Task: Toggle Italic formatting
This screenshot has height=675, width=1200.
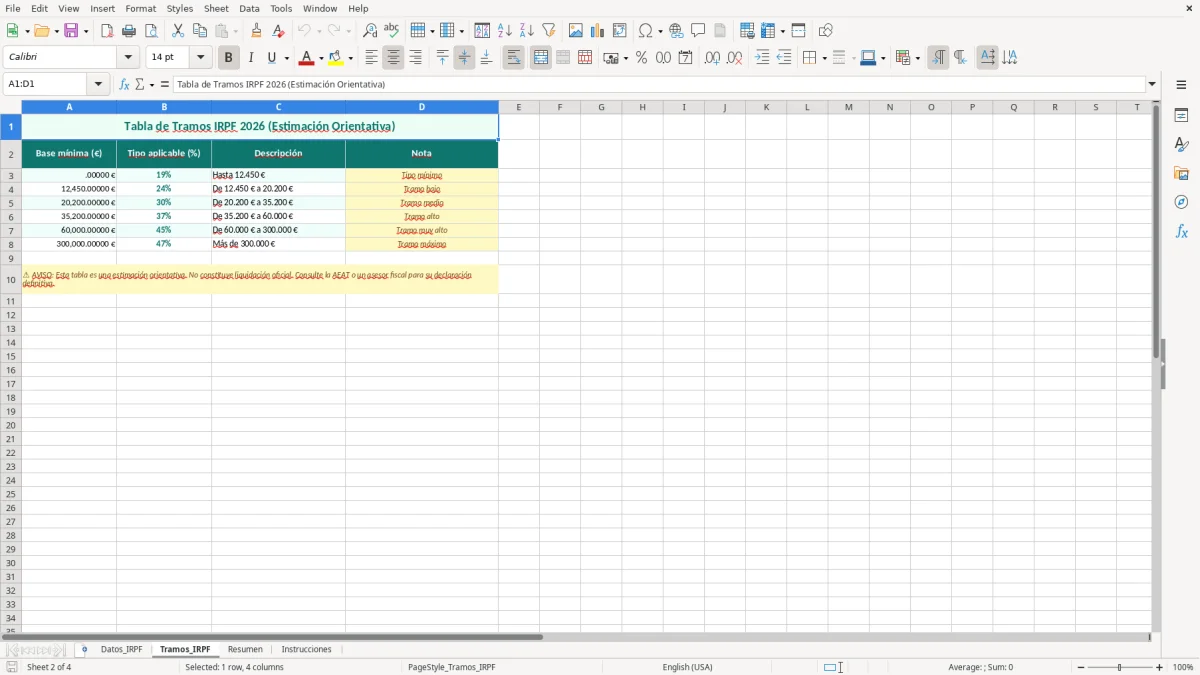Action: 250,58
